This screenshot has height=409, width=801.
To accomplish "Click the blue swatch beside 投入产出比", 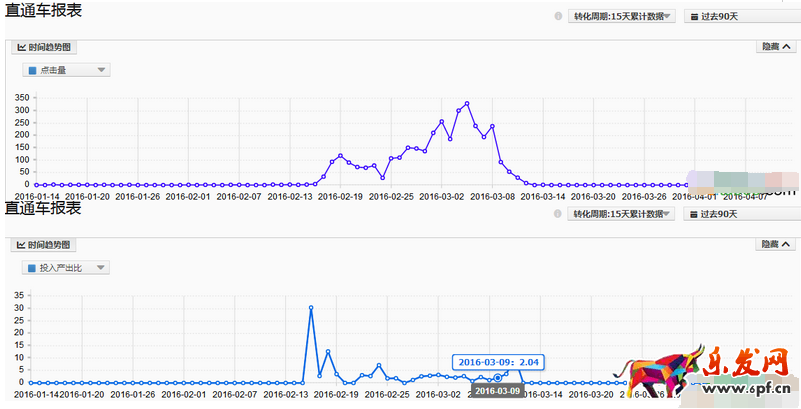I will pyautogui.click(x=33, y=268).
